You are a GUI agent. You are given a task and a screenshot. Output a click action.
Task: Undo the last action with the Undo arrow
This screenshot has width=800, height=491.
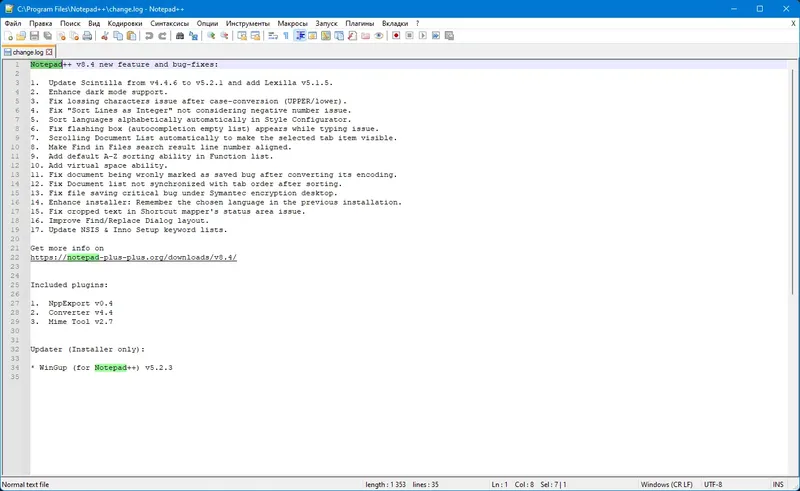[x=149, y=36]
